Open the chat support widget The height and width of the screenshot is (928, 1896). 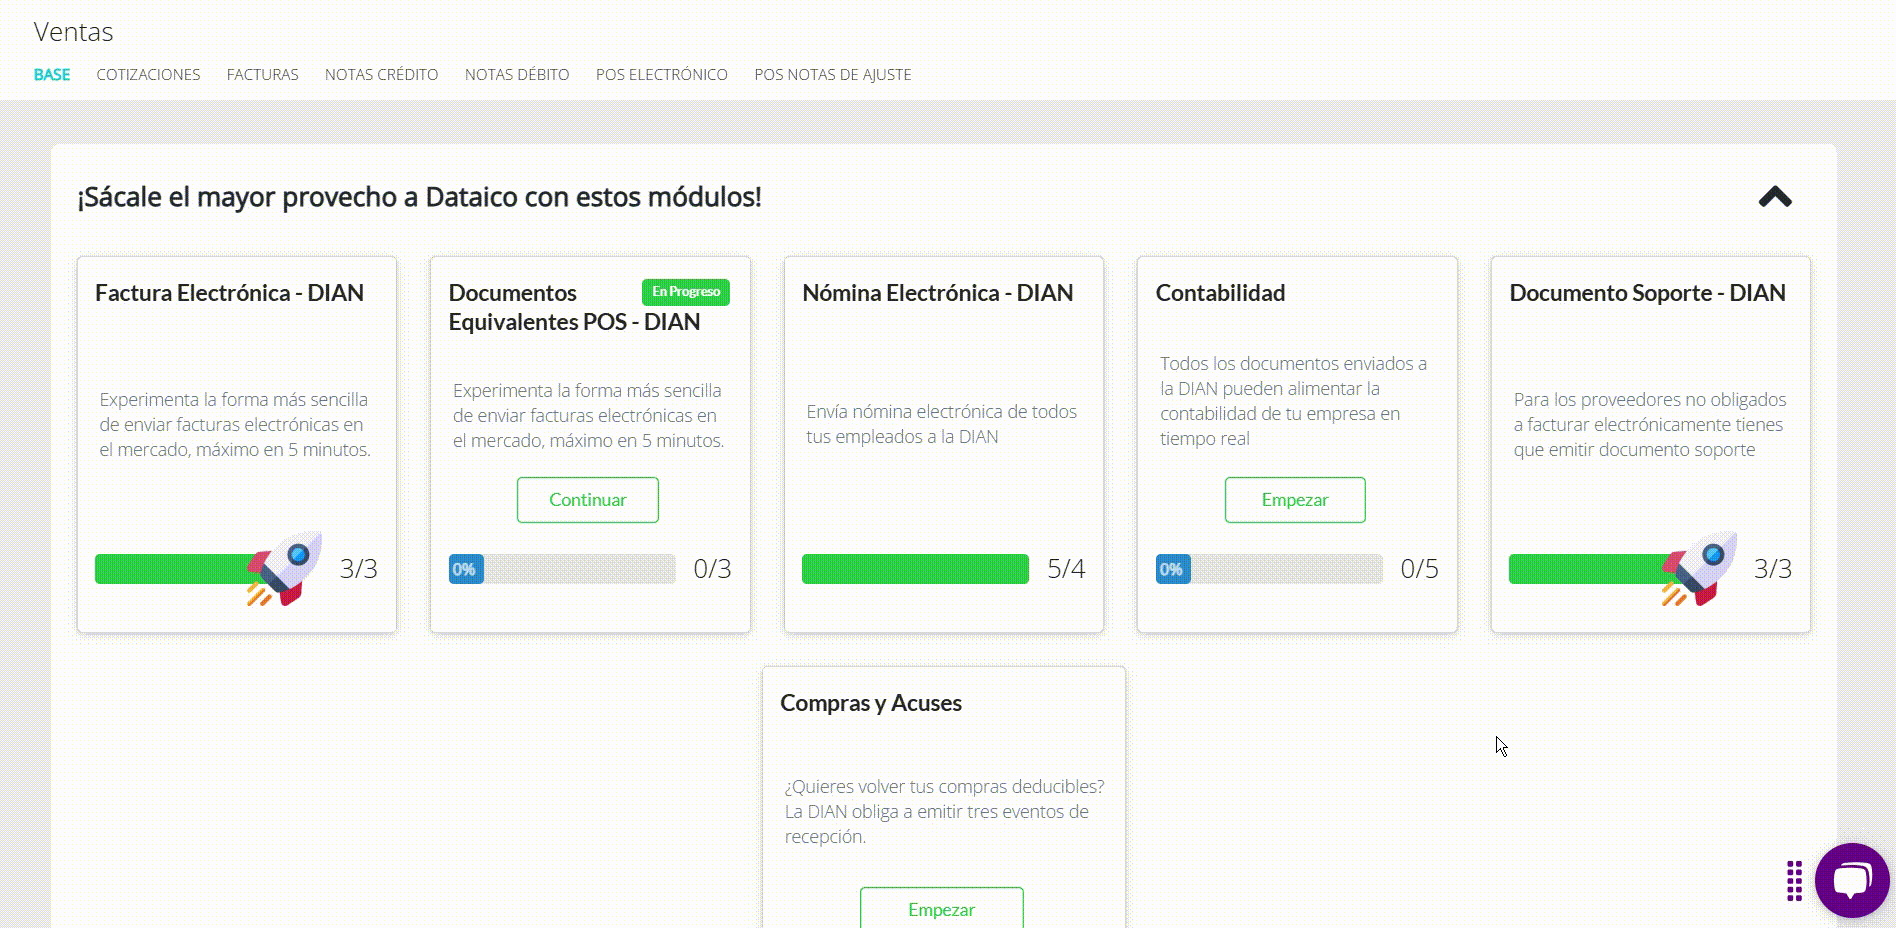[x=1851, y=881]
